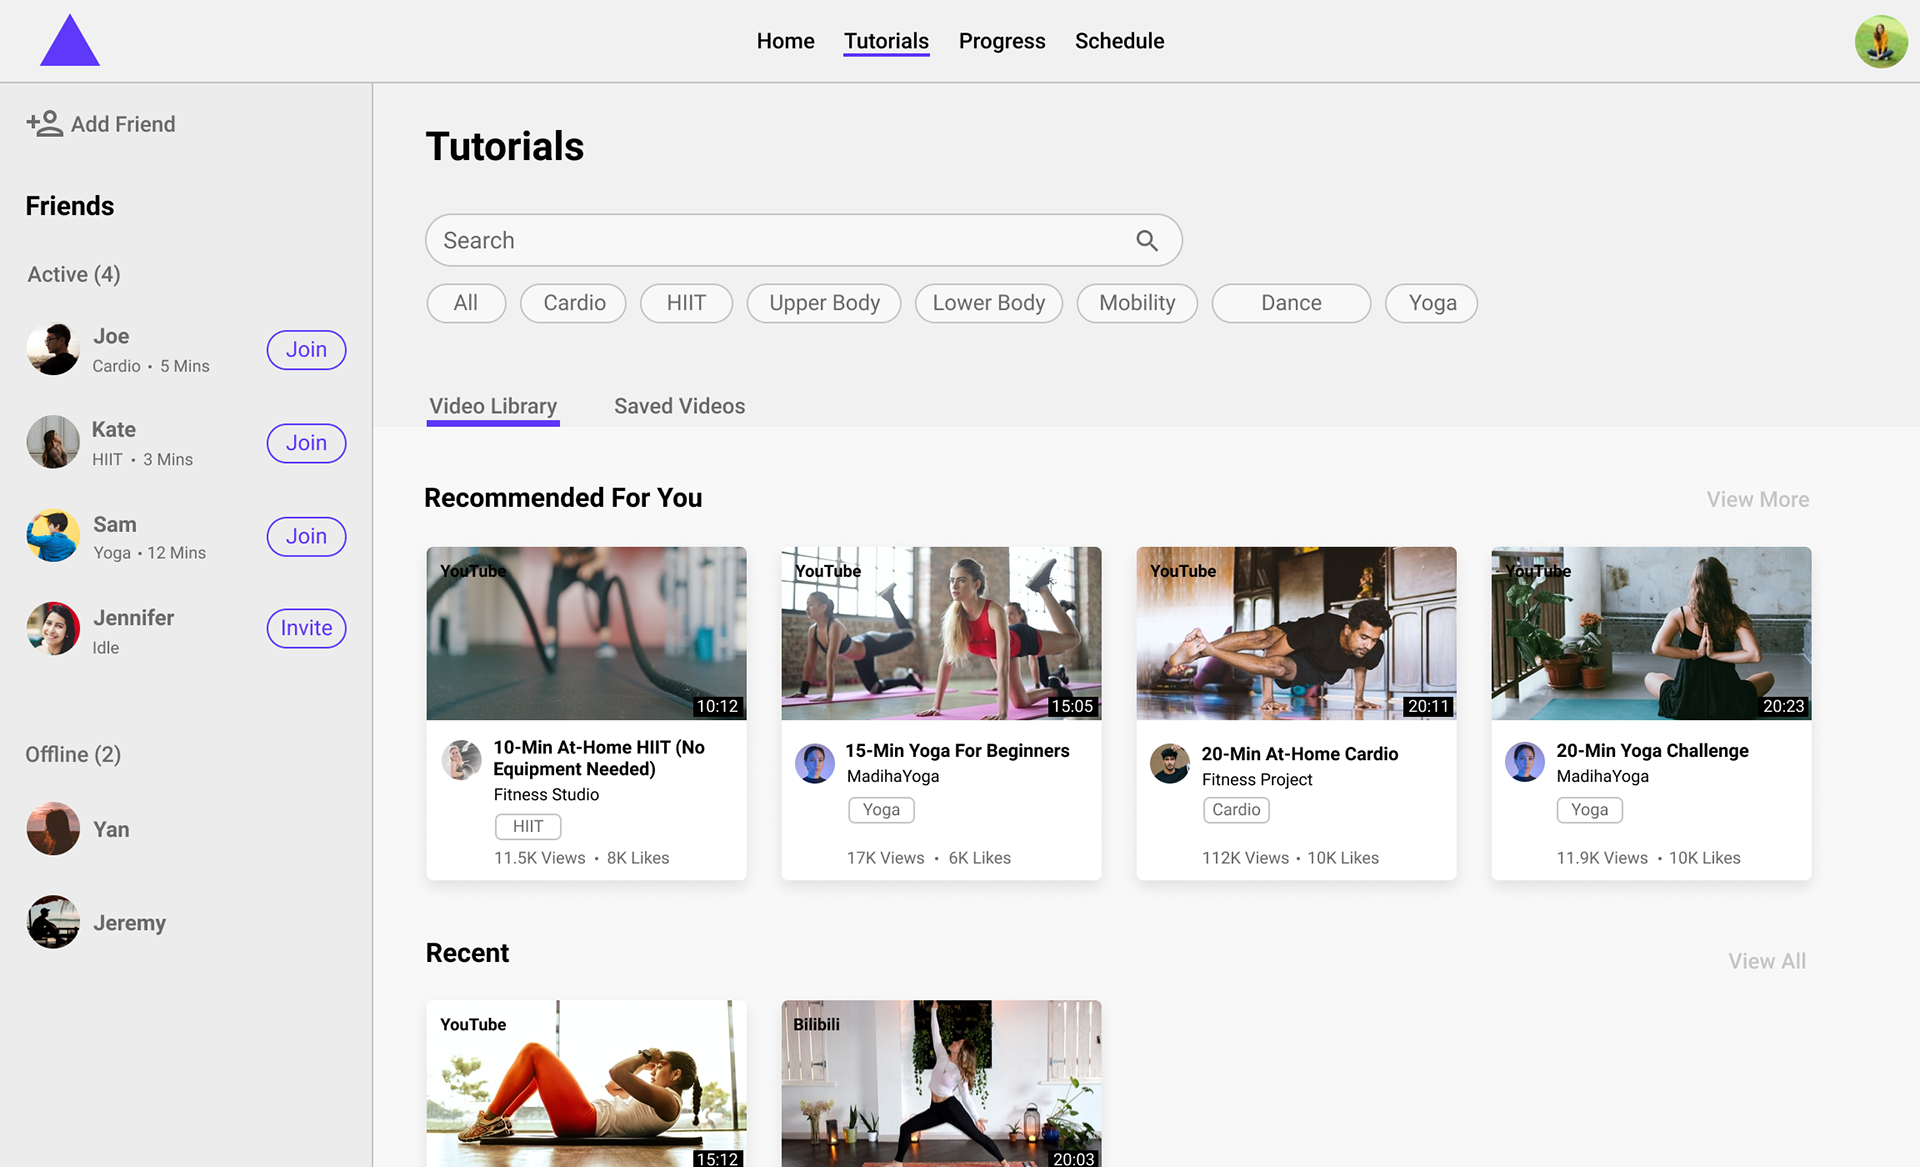Open the 20-Min Yoga Challenge title

[x=1652, y=751]
